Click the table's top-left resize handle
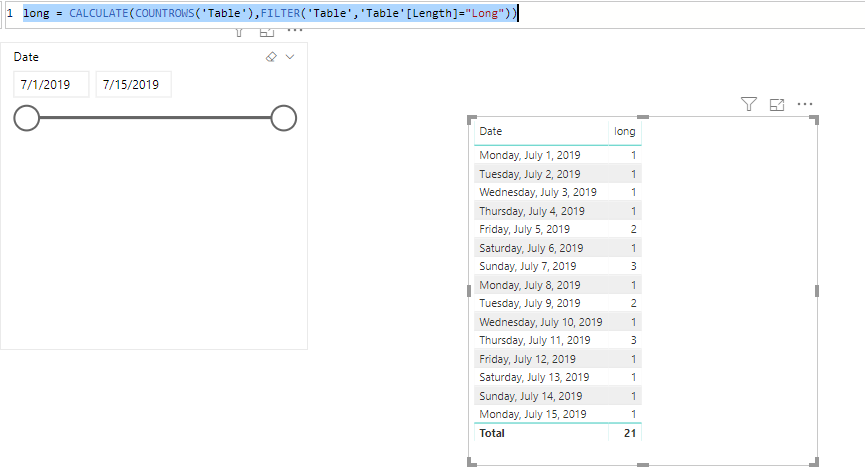Screen dimensions: 865x475 tap(471, 120)
